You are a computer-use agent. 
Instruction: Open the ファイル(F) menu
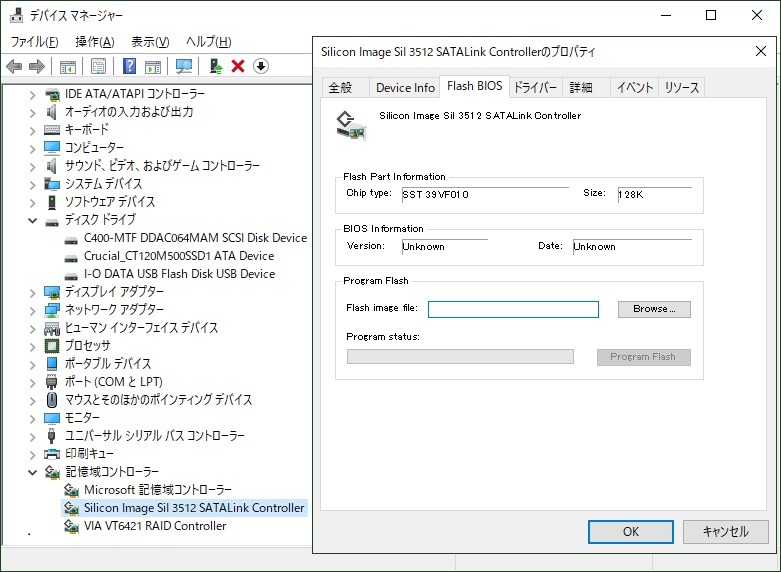pyautogui.click(x=34, y=42)
